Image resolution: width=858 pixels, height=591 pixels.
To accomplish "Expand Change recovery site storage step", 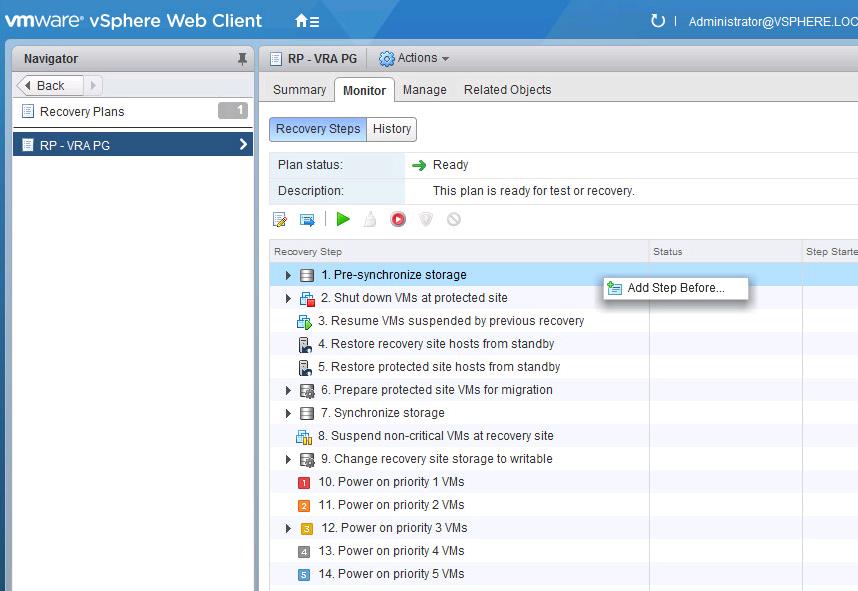I will click(288, 459).
